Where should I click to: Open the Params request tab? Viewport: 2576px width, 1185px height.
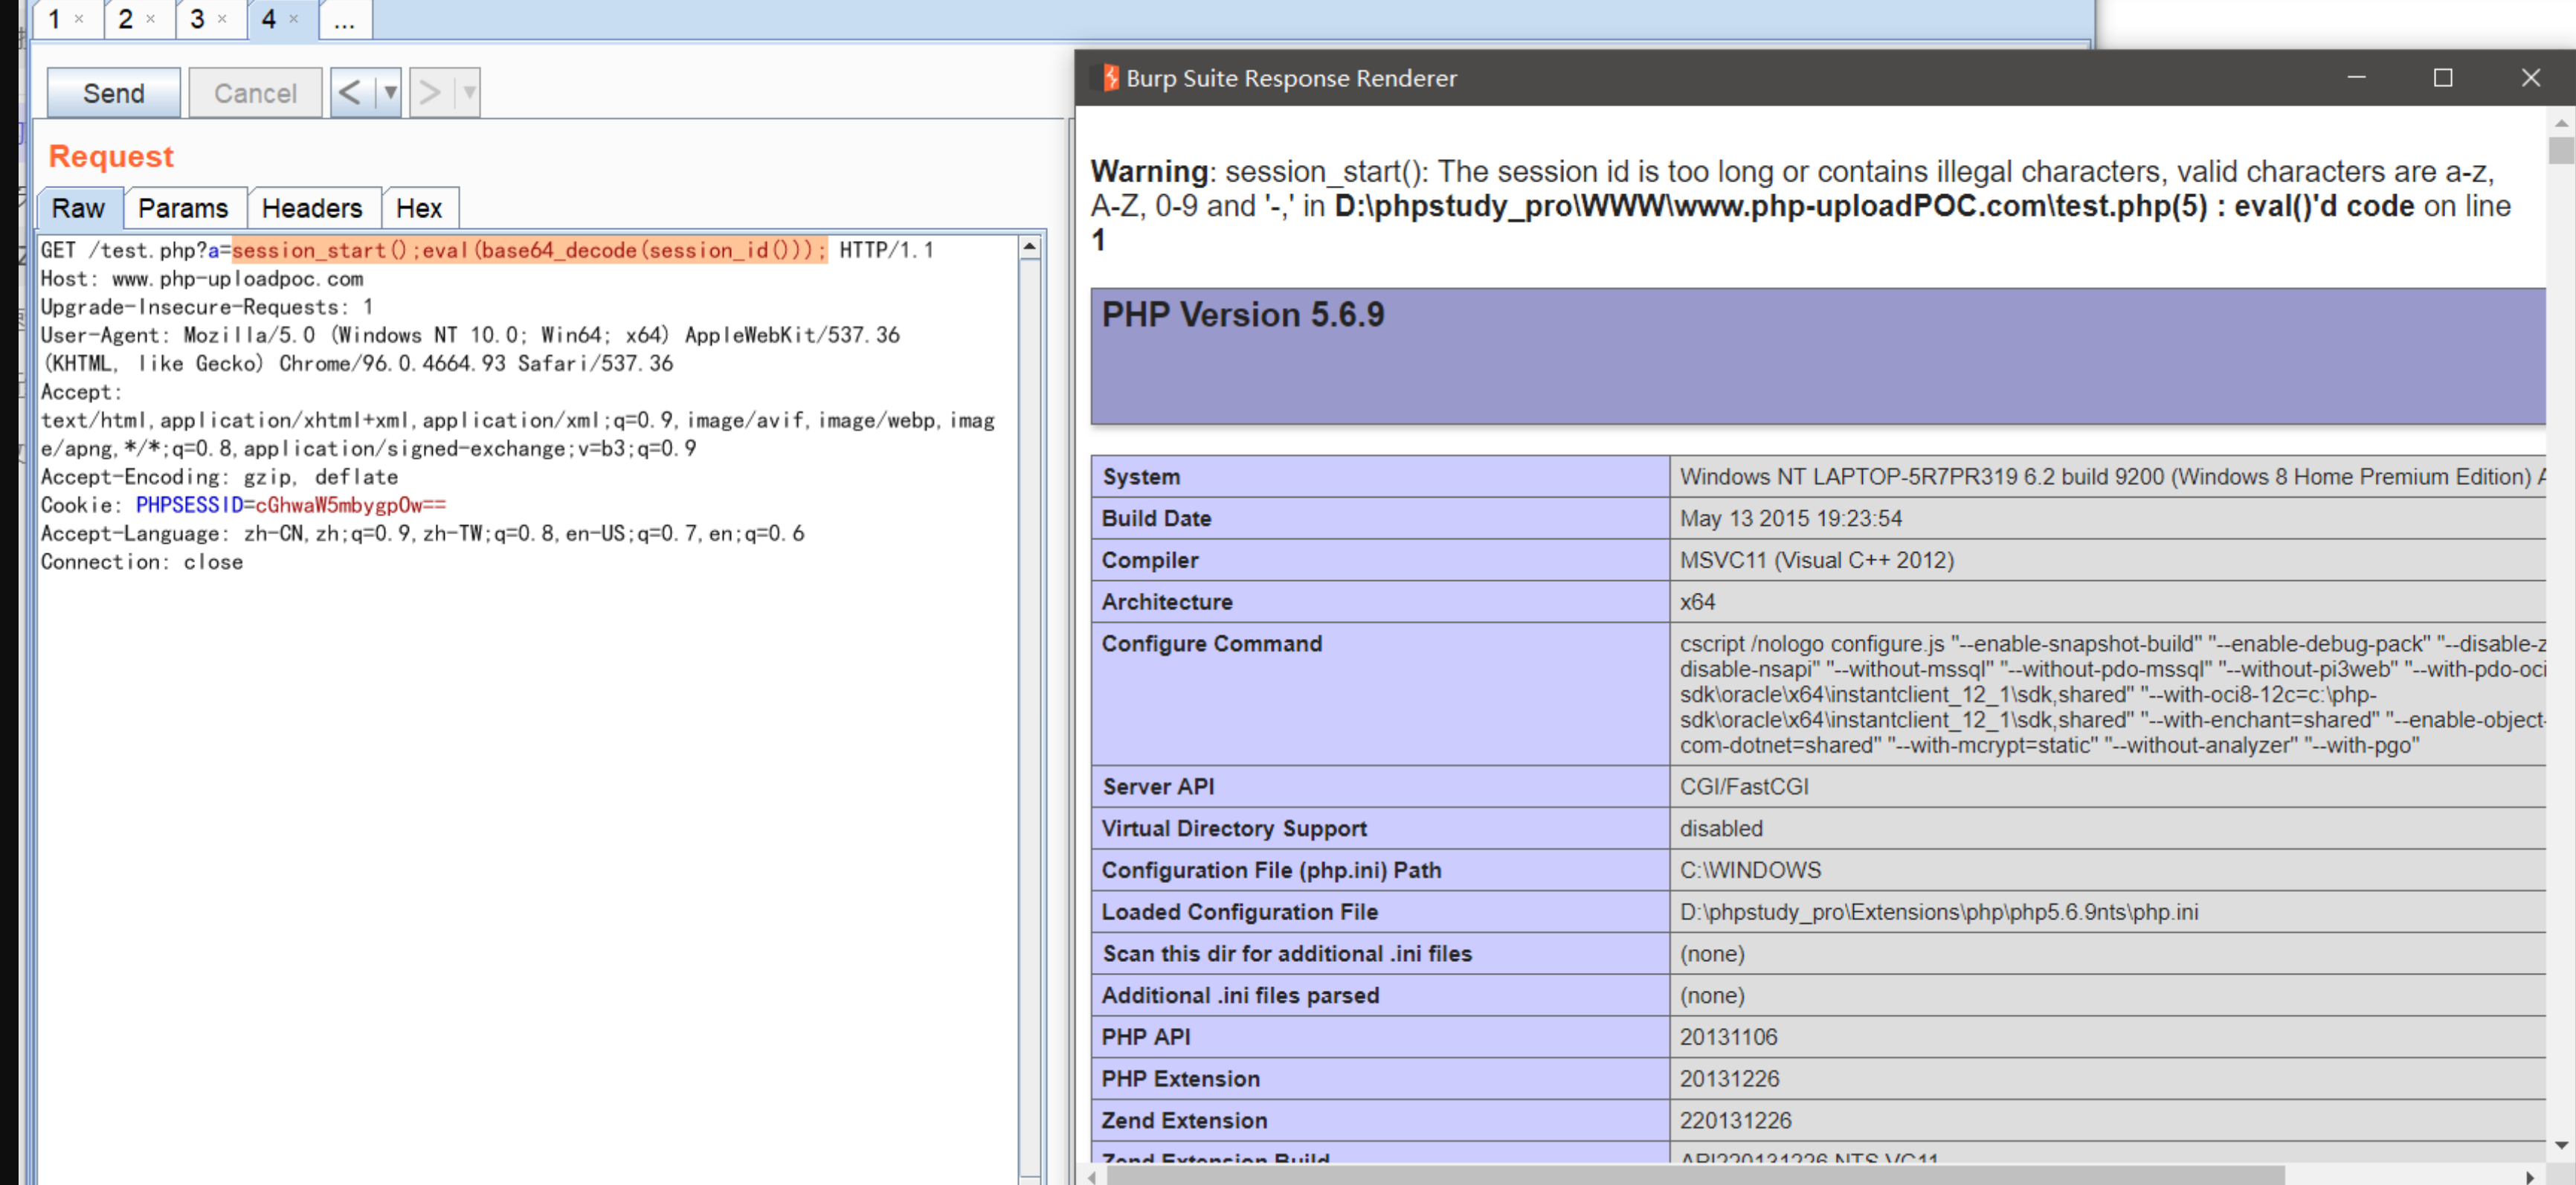184,208
